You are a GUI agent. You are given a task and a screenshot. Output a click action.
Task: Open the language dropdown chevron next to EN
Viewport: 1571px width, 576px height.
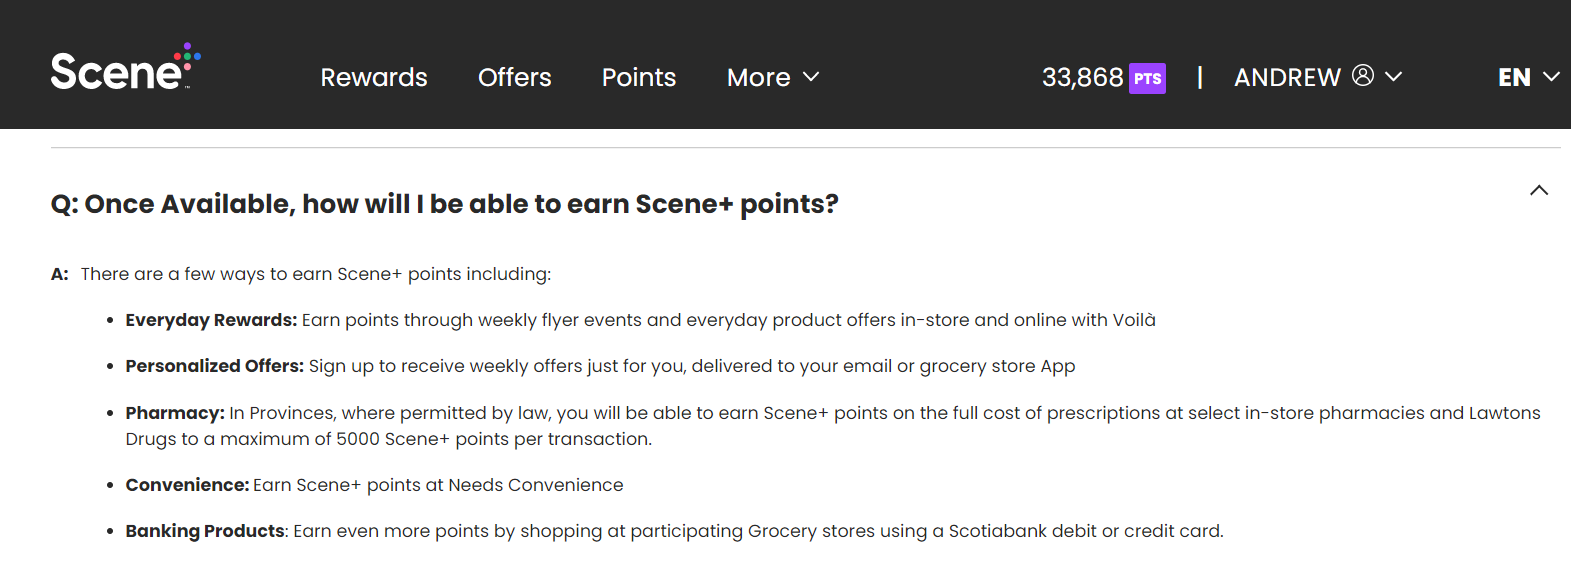[1551, 77]
